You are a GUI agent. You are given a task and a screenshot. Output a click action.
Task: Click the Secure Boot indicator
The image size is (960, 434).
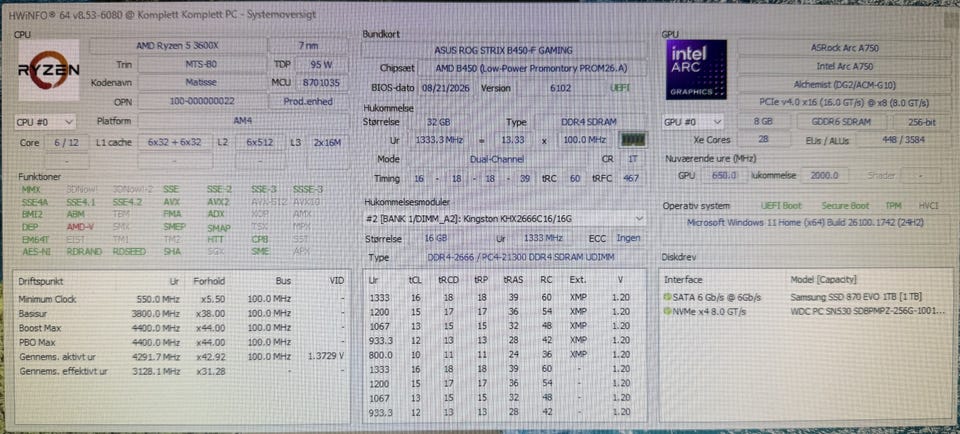(845, 206)
